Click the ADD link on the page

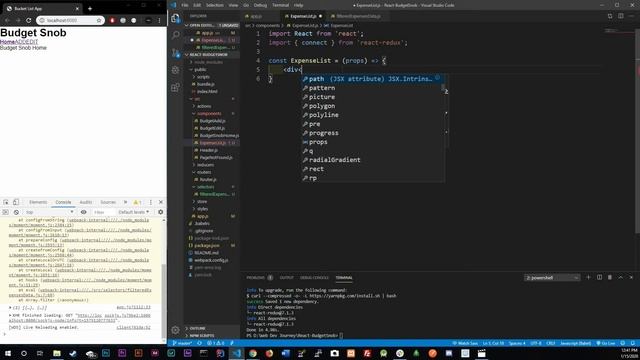coord(20,42)
